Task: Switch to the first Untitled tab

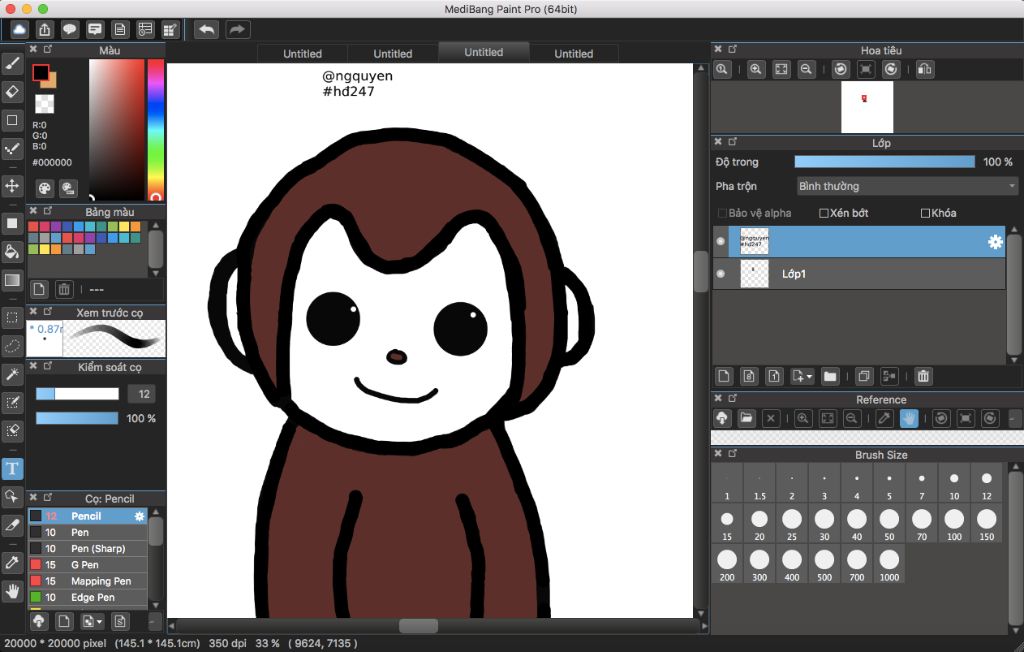Action: (x=302, y=54)
